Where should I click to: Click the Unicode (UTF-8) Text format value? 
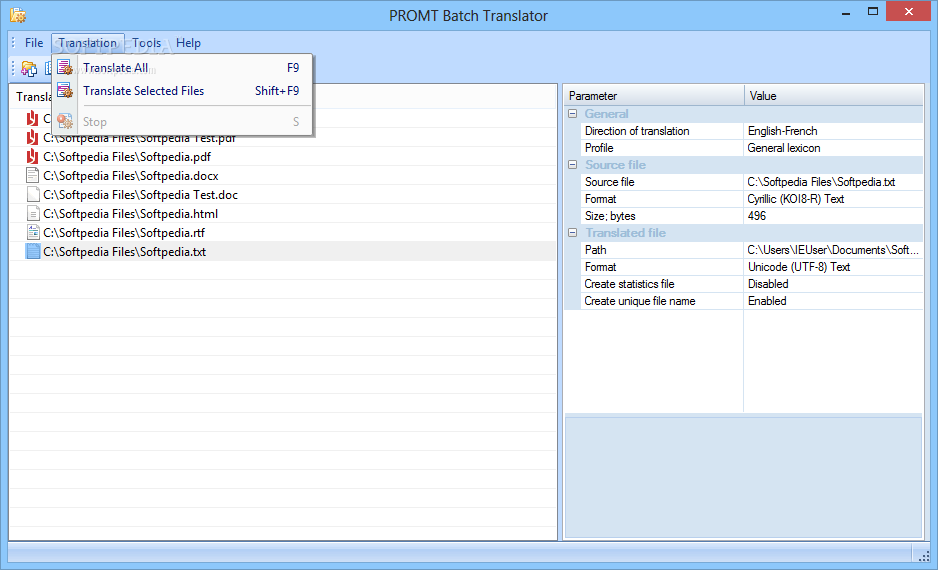799,267
